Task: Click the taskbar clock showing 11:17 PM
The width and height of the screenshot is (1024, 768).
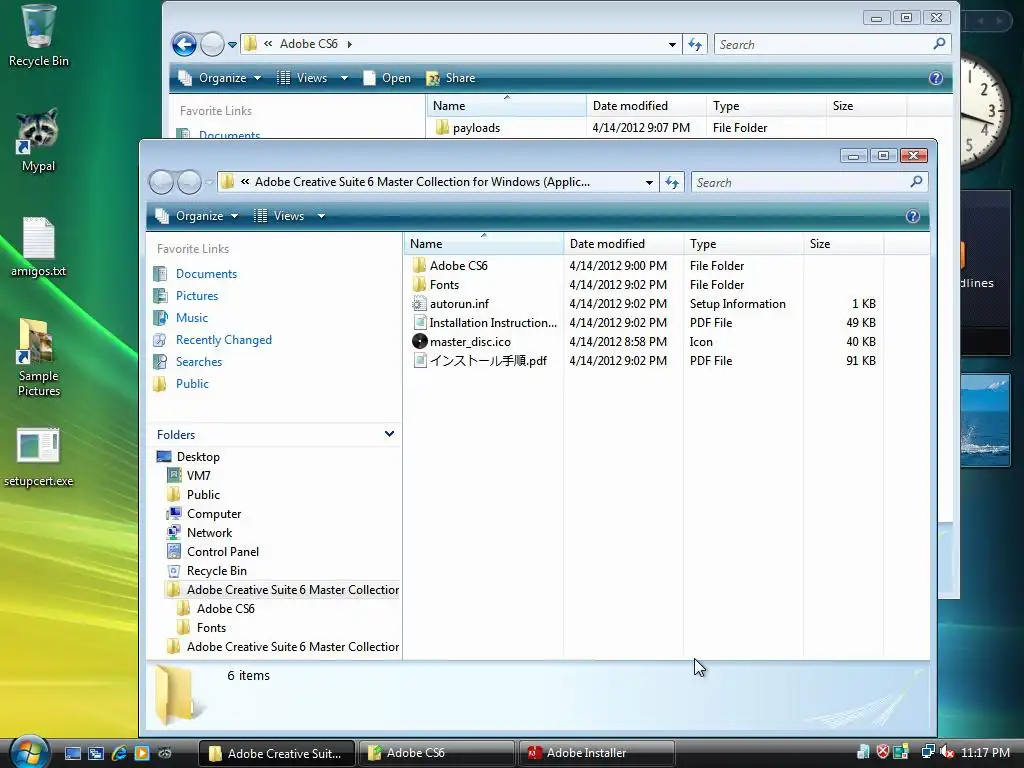Action: 985,752
